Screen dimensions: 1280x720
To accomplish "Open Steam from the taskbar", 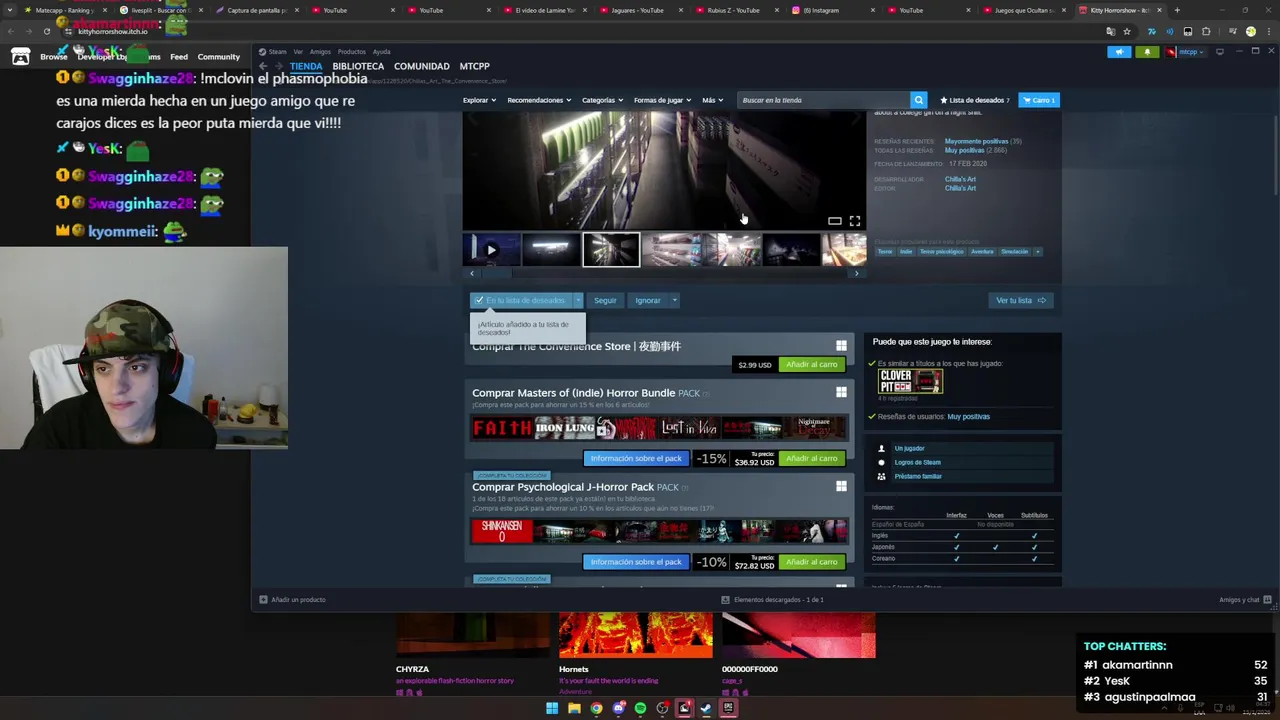I will 706,708.
